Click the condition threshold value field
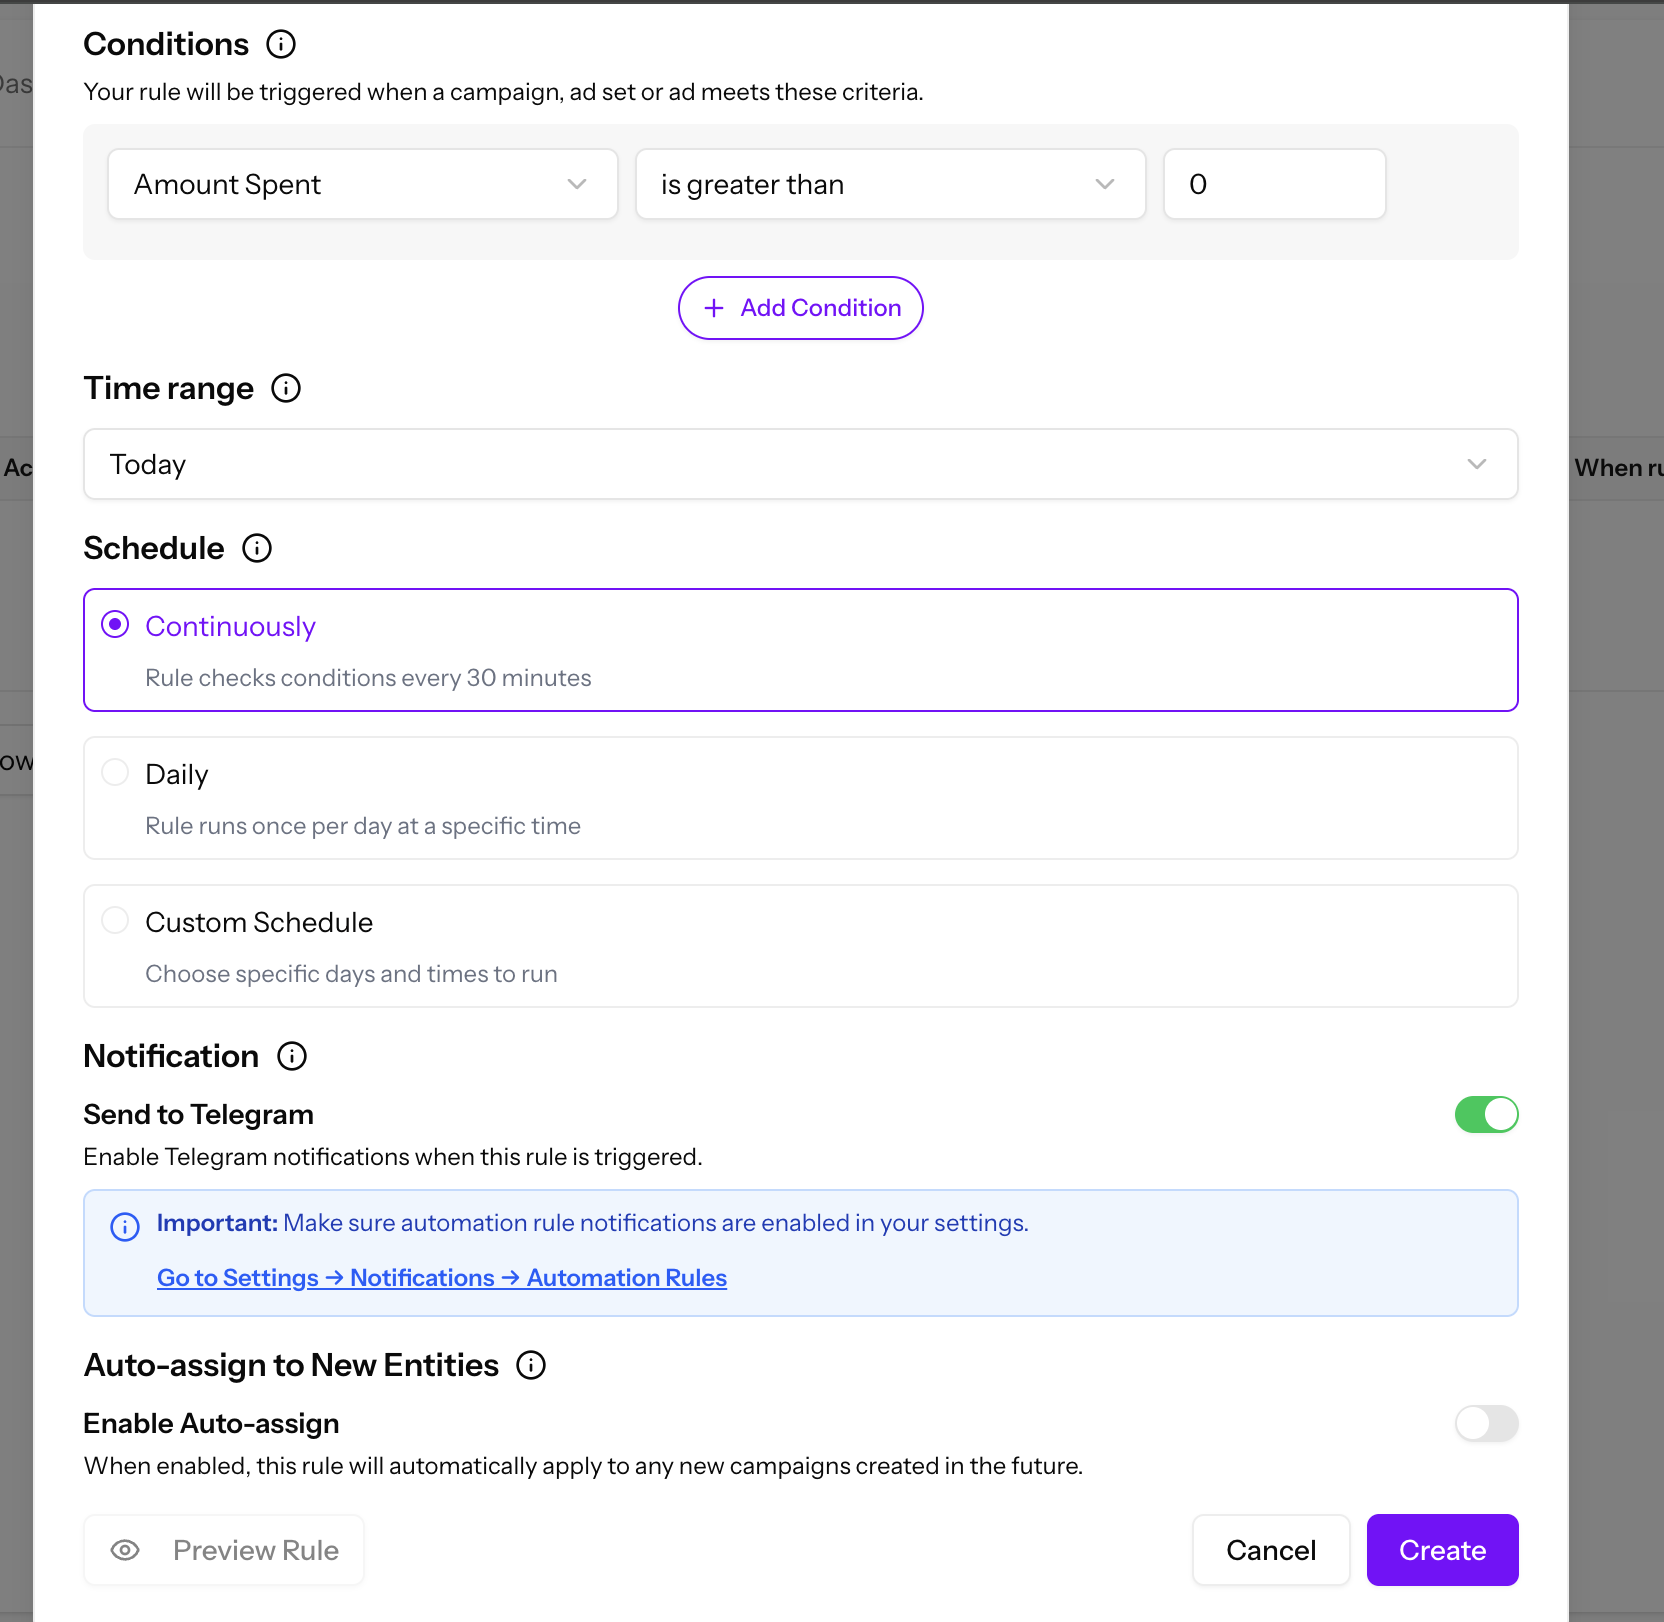Image resolution: width=1664 pixels, height=1622 pixels. click(x=1273, y=184)
